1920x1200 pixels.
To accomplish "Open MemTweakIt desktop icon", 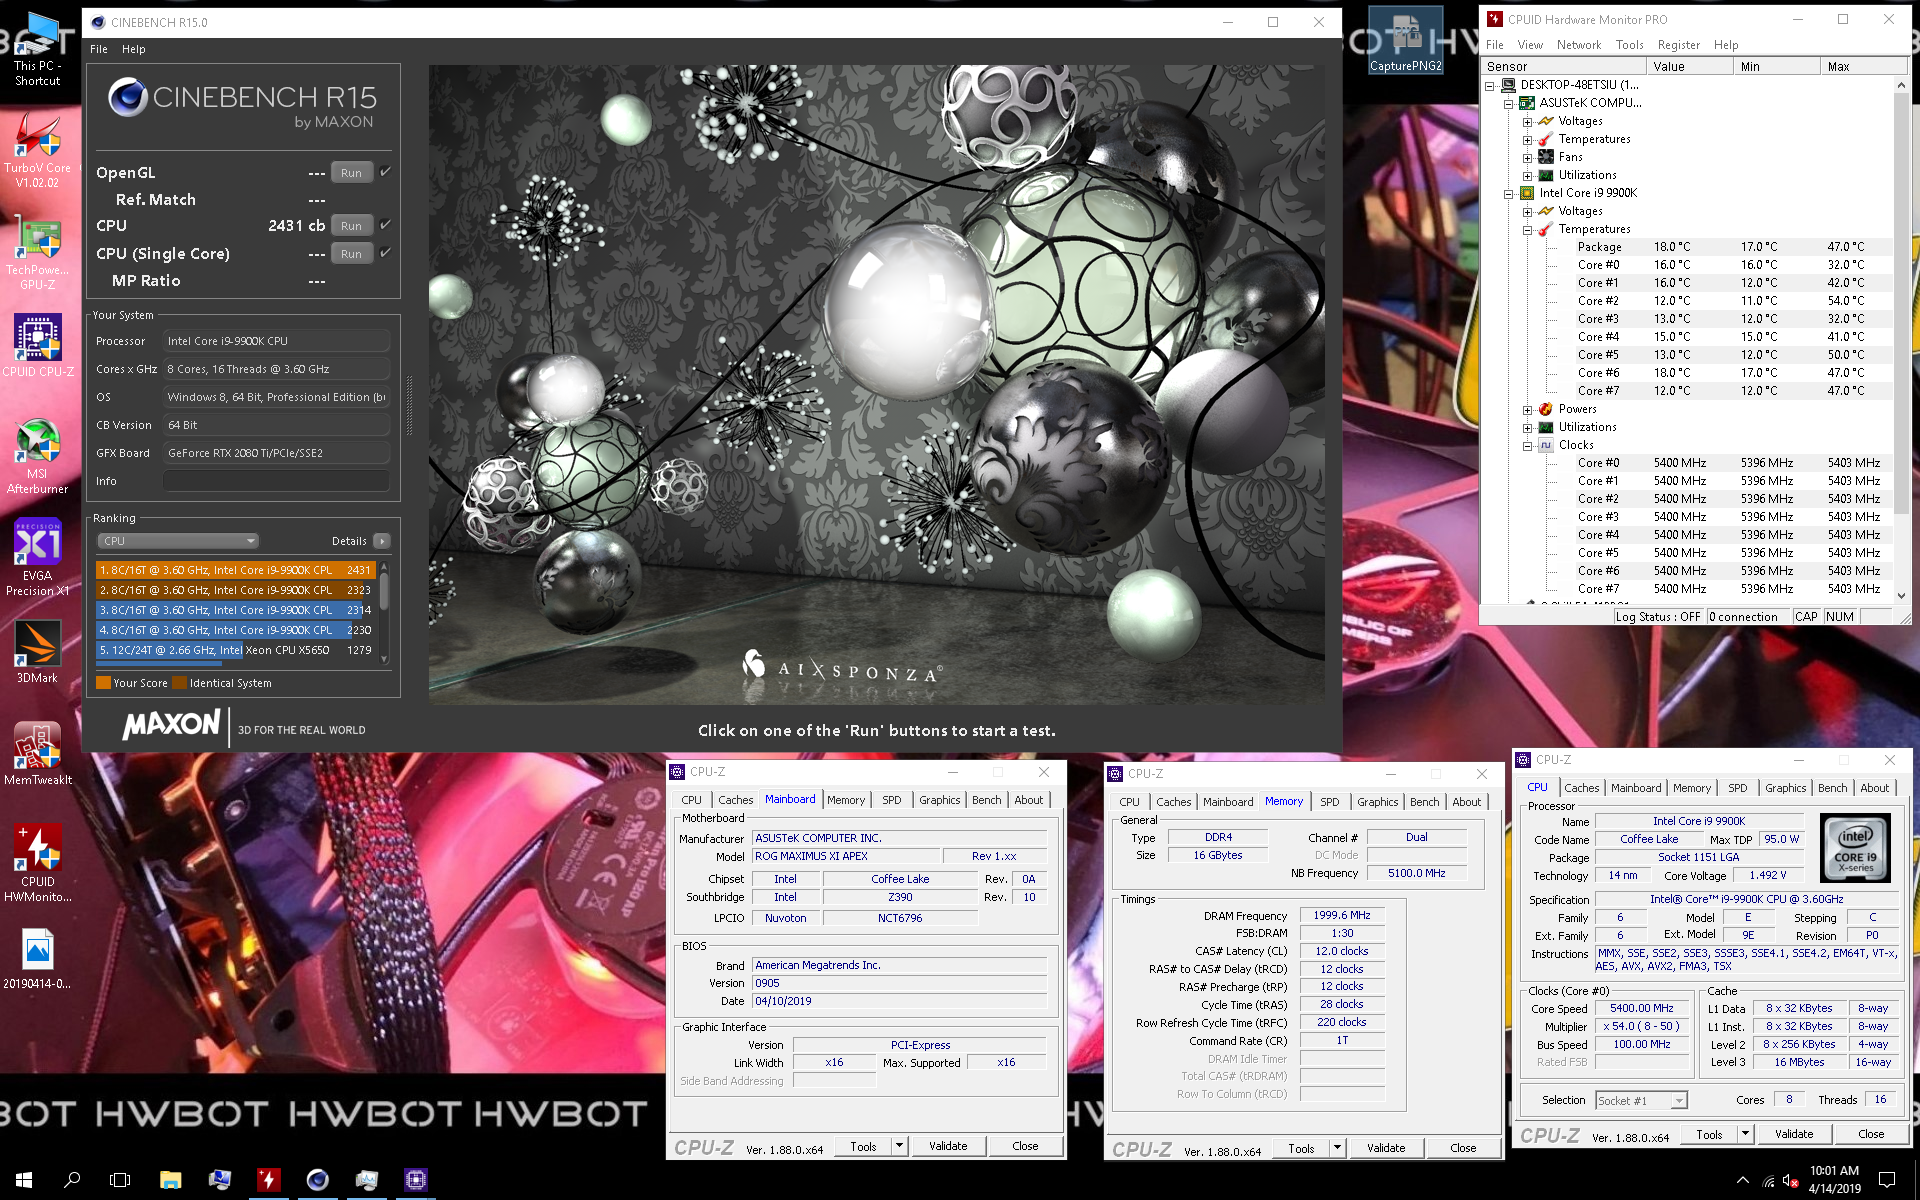I will (38, 754).
